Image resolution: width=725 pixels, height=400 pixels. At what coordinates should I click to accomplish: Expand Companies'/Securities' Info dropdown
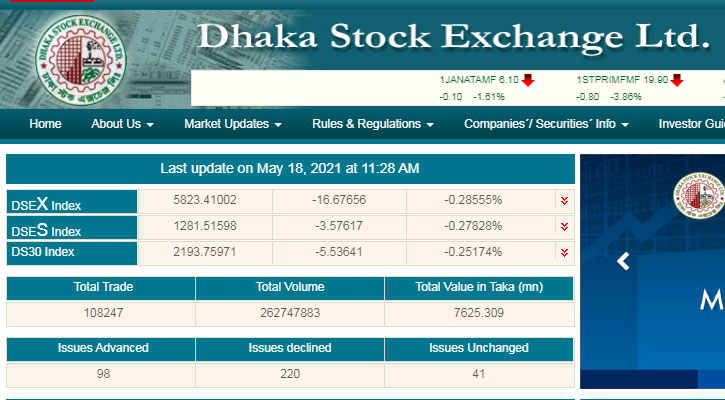(546, 124)
